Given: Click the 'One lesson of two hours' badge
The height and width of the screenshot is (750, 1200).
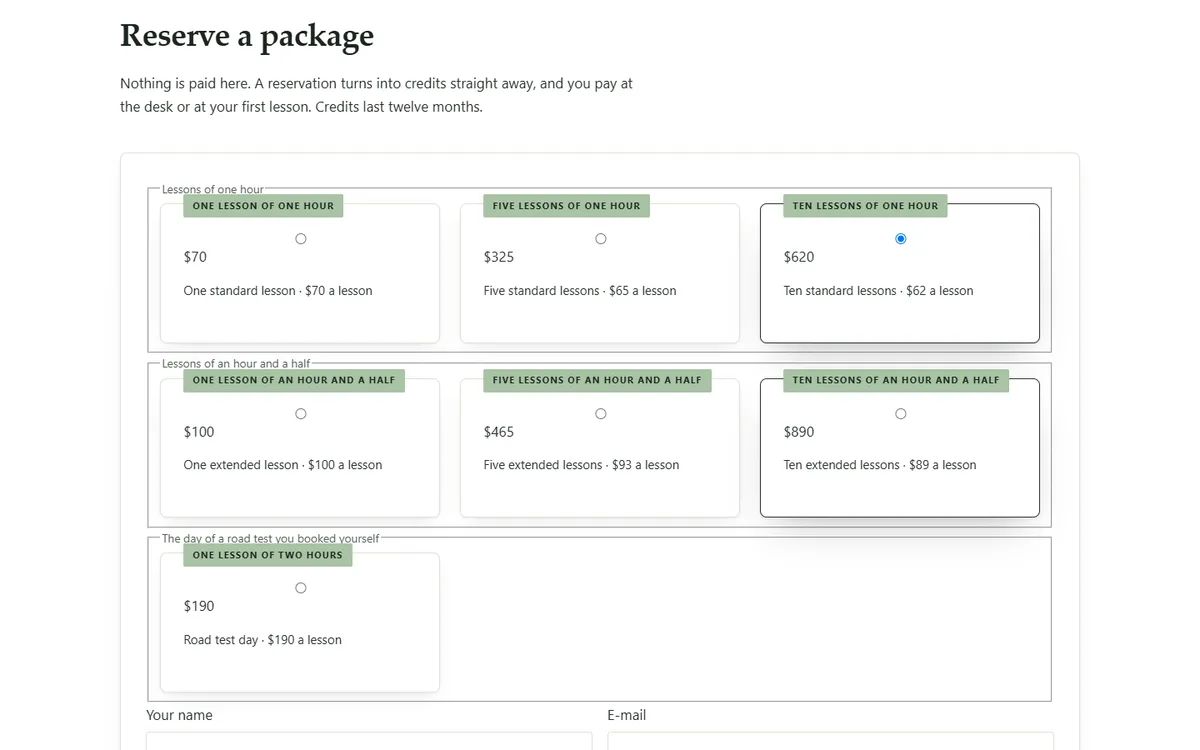Looking at the screenshot, I should (267, 555).
